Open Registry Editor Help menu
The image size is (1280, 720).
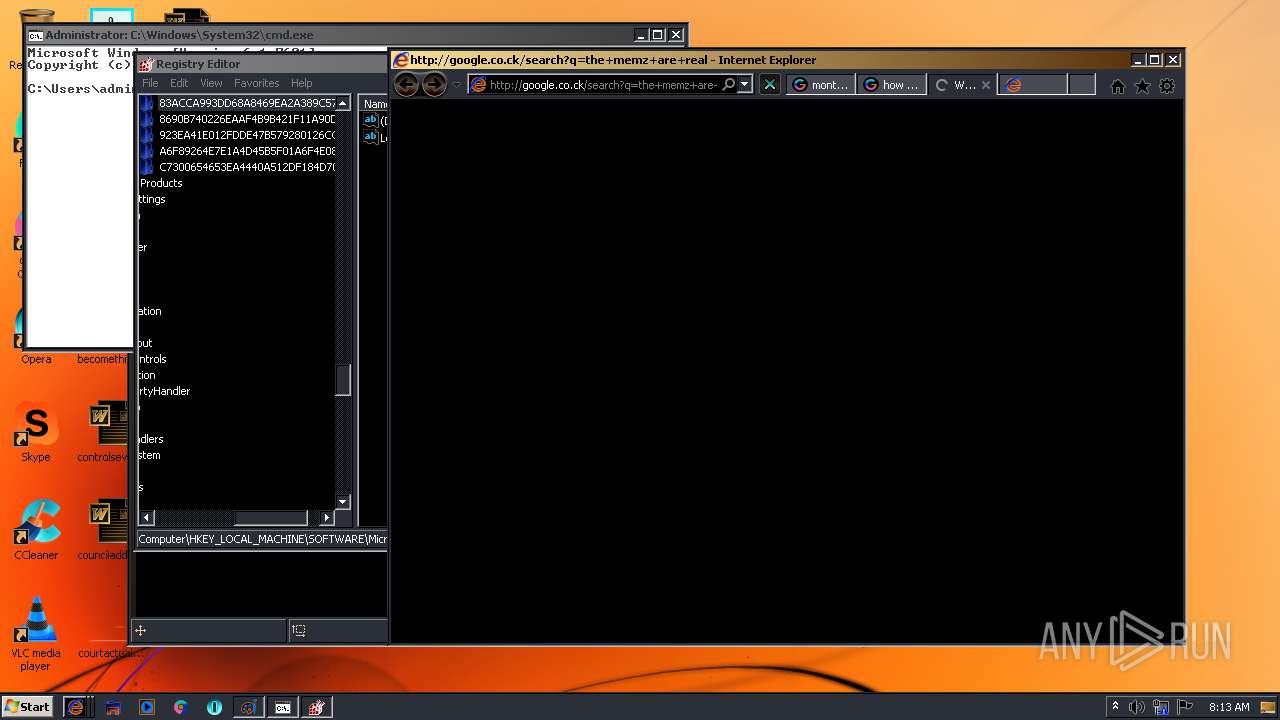[302, 83]
